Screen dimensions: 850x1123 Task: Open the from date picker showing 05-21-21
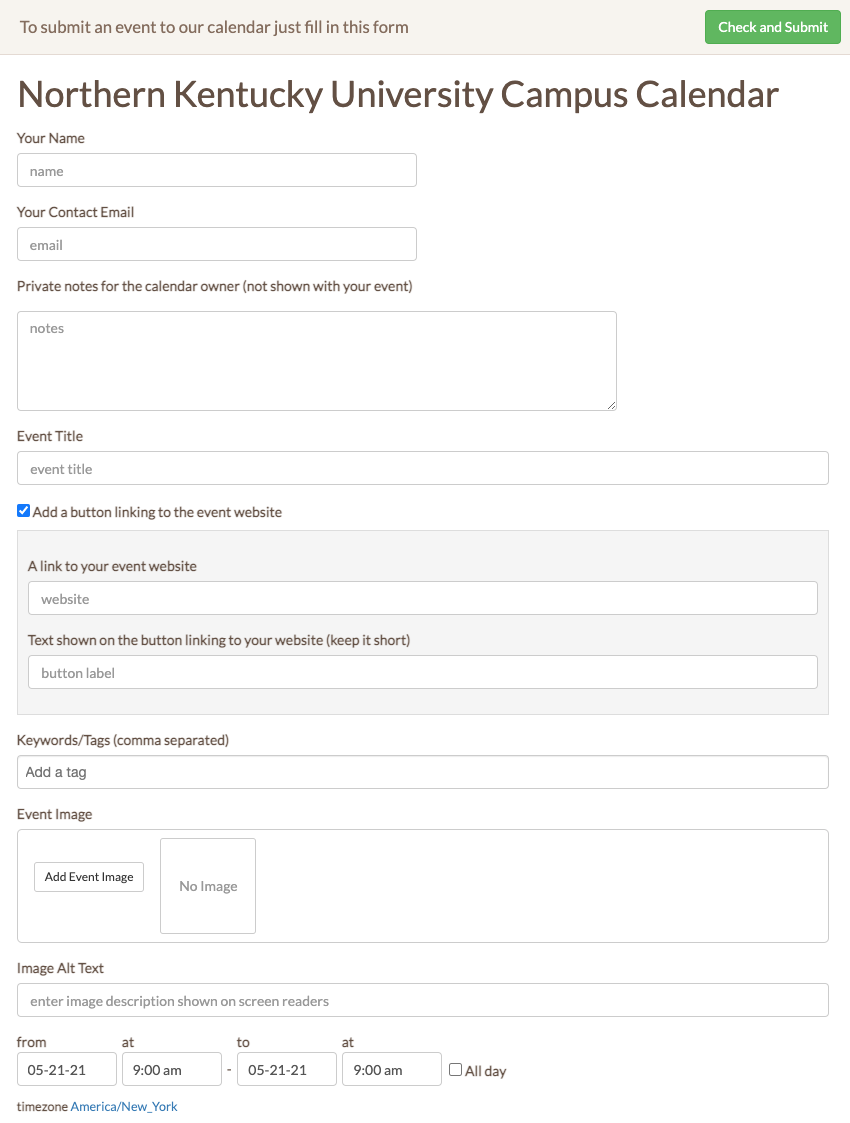[x=66, y=1069]
